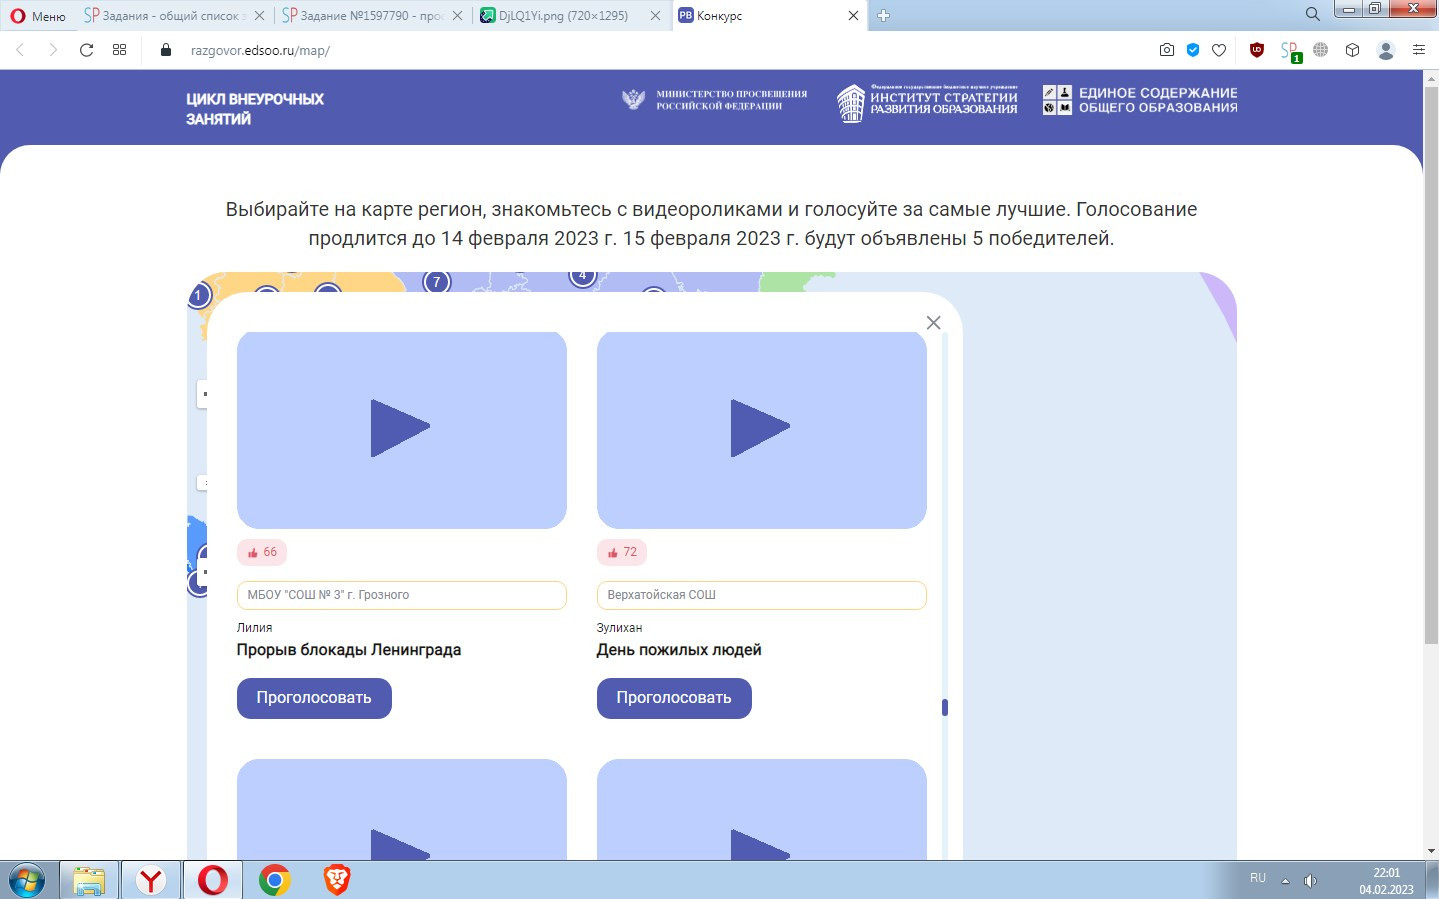The width and height of the screenshot is (1439, 899).
Task: Select map cluster marker number 7
Action: pyautogui.click(x=436, y=282)
